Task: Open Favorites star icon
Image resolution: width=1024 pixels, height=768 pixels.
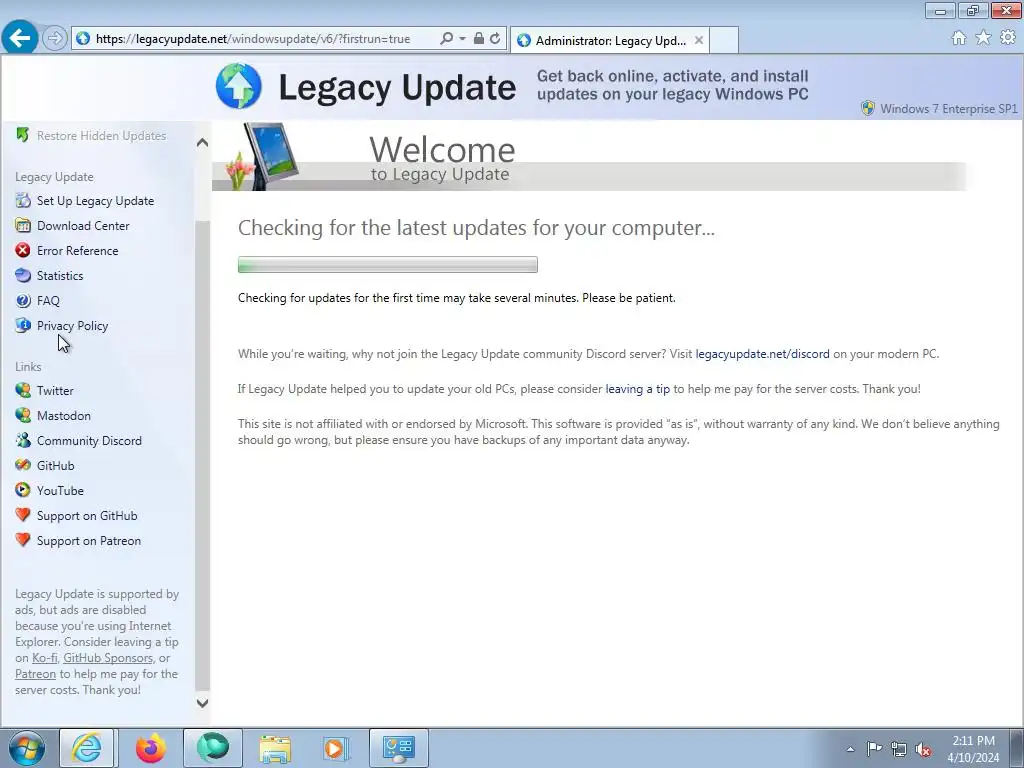Action: tap(983, 38)
